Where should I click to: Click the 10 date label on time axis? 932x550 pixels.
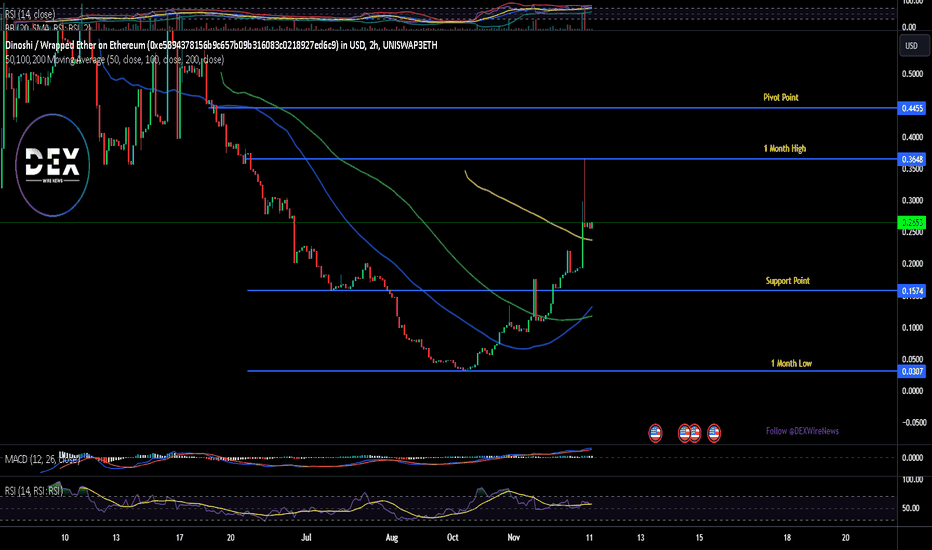(x=64, y=538)
